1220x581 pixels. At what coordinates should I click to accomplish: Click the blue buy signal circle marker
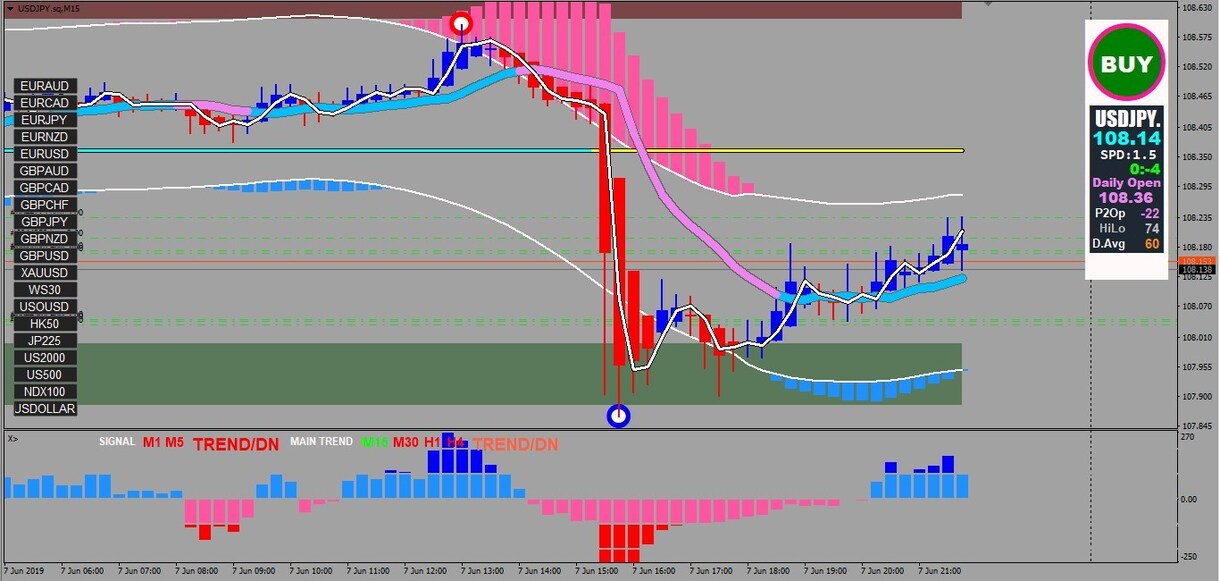click(619, 415)
